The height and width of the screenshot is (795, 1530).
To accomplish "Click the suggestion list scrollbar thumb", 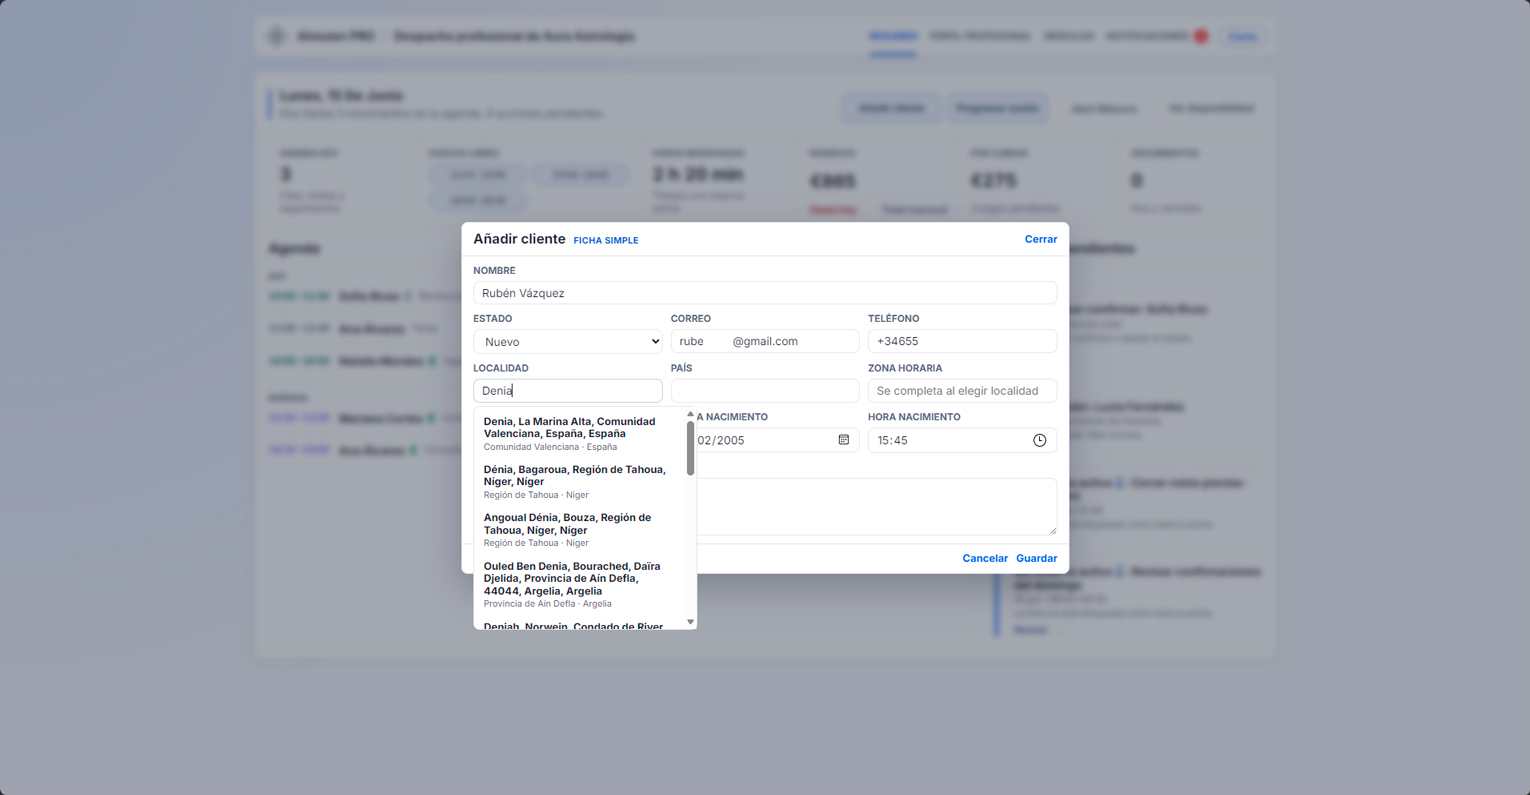I will click(690, 448).
